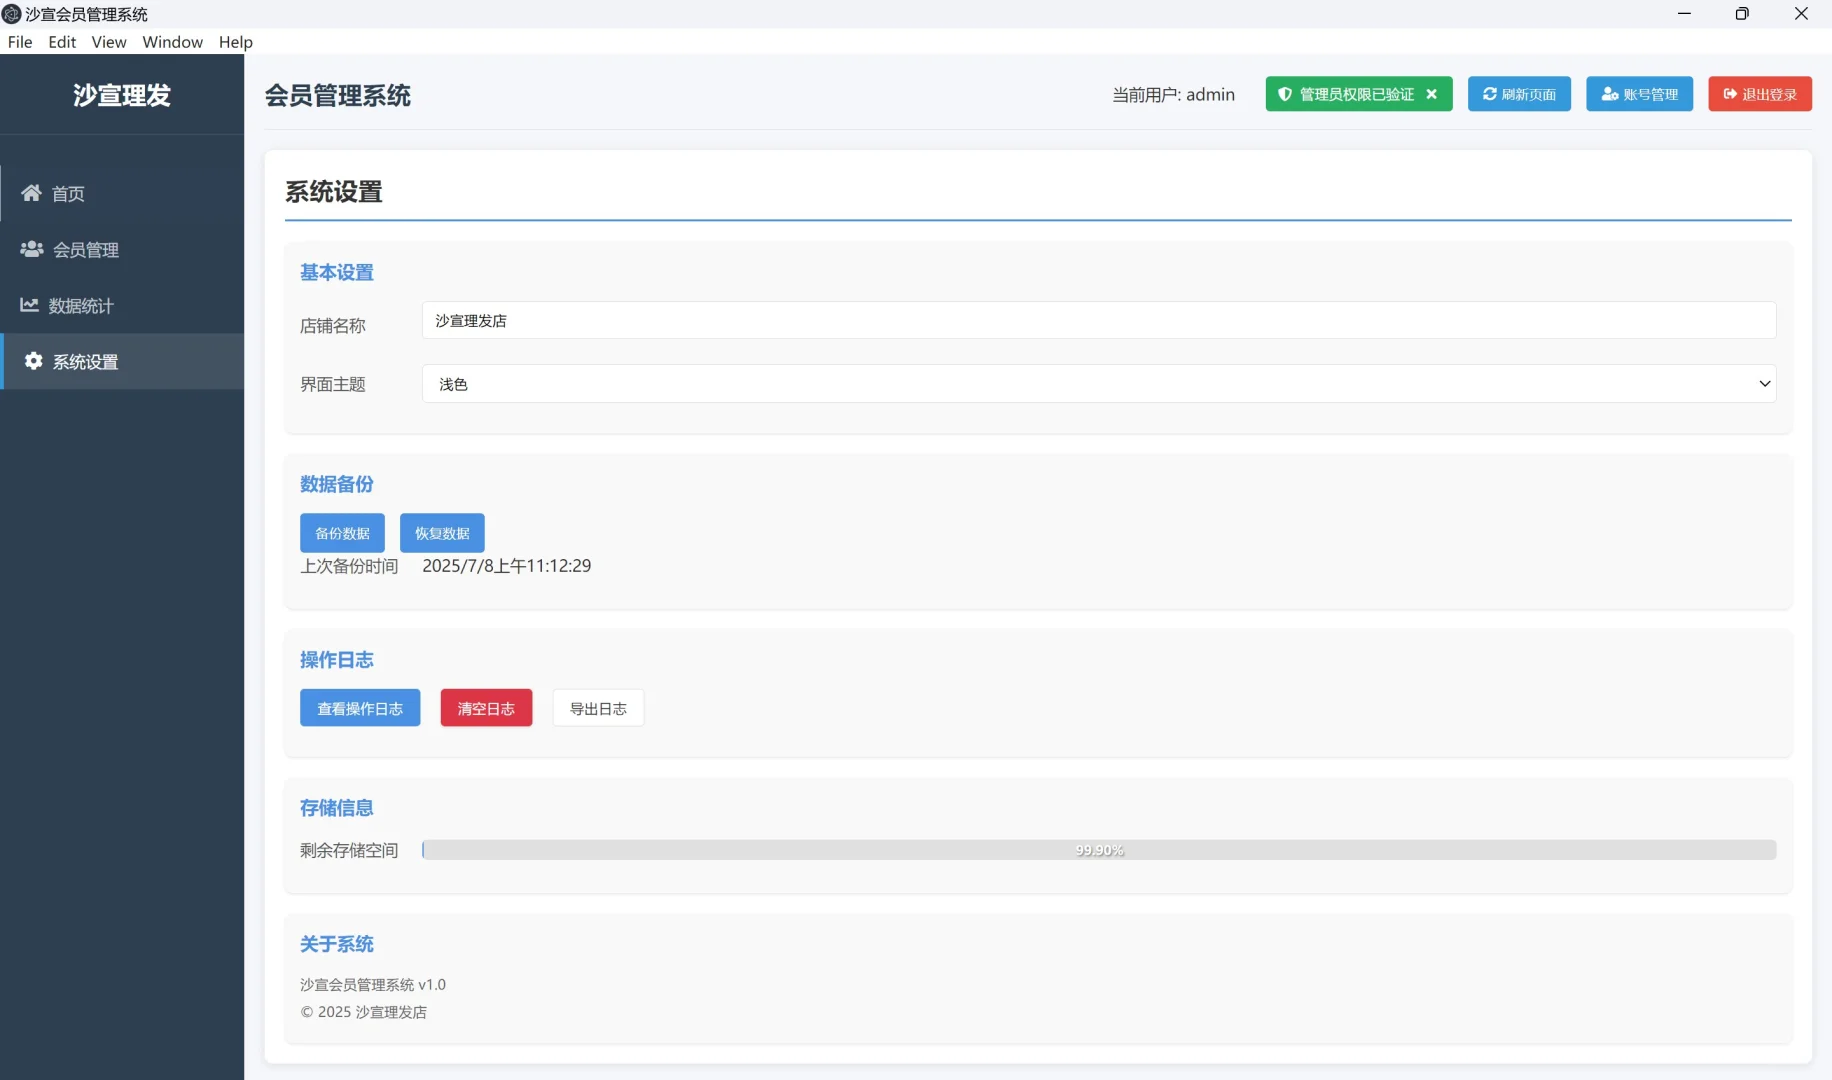
Task: Click the shield icon in admin verified badge
Action: (x=1285, y=94)
